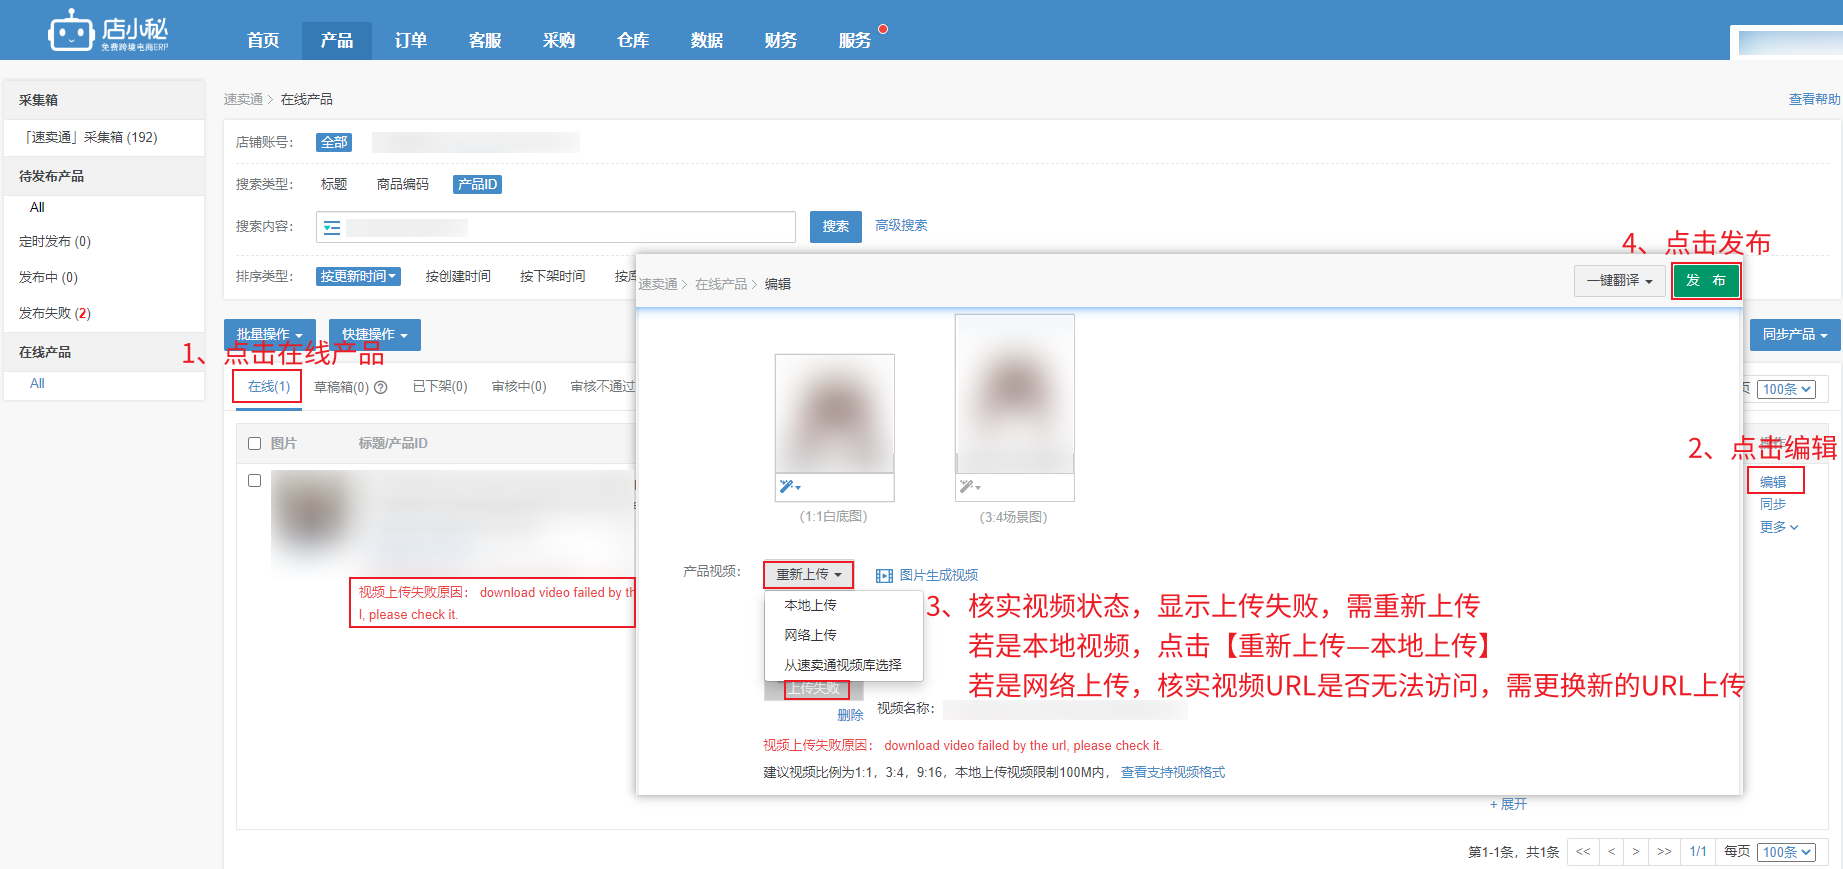Open the 服务 navigation menu

855,40
